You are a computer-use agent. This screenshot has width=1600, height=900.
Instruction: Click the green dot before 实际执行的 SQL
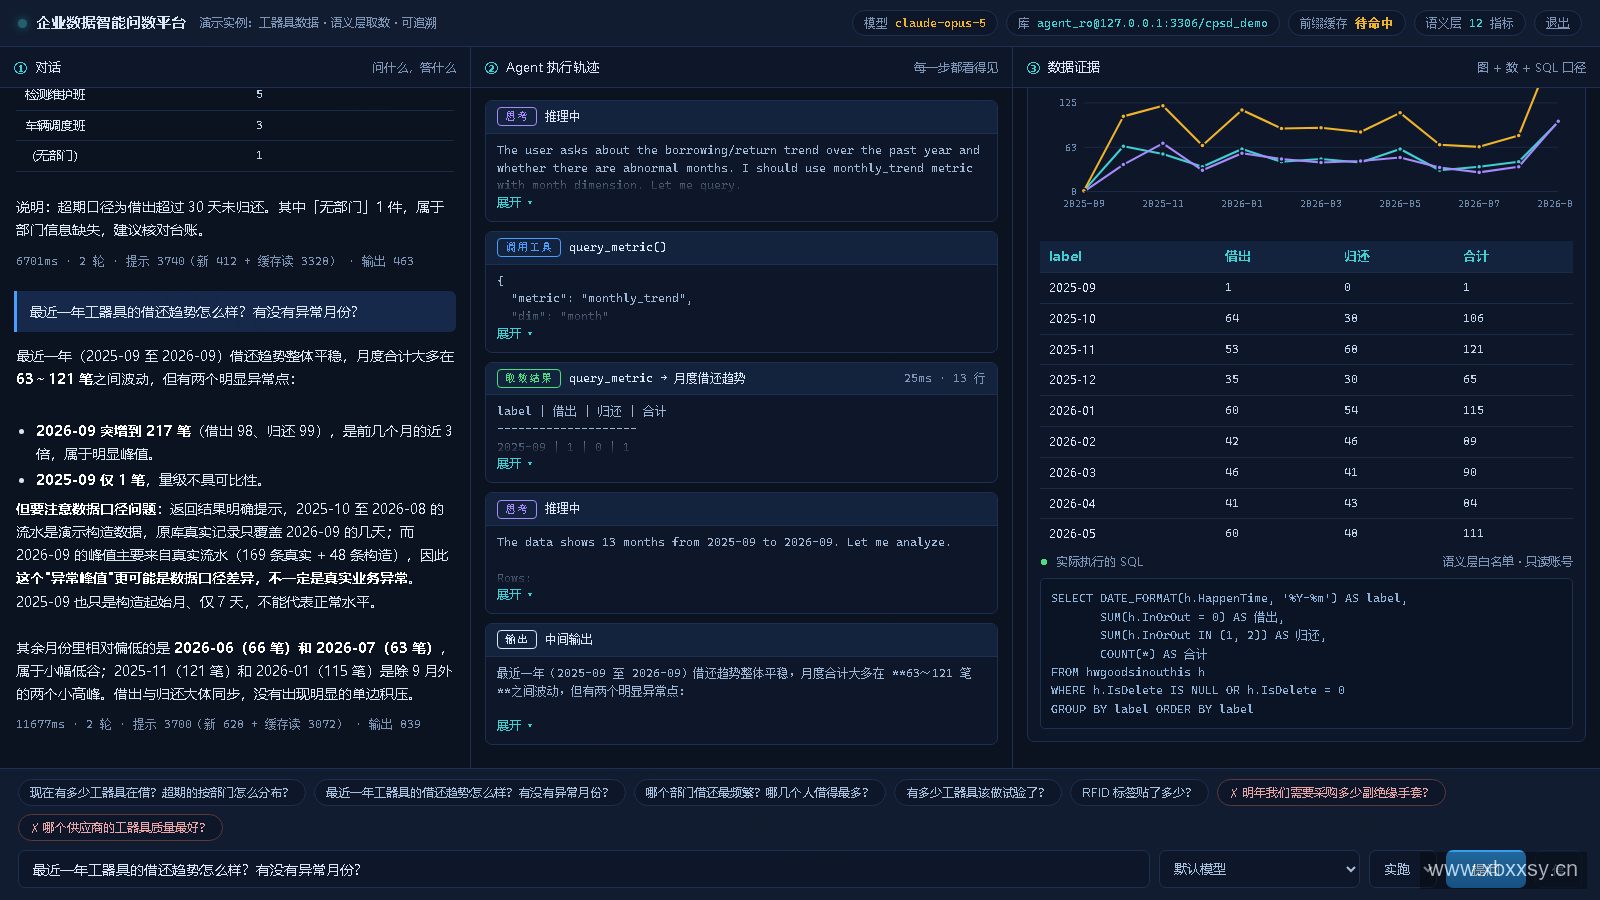click(1044, 562)
